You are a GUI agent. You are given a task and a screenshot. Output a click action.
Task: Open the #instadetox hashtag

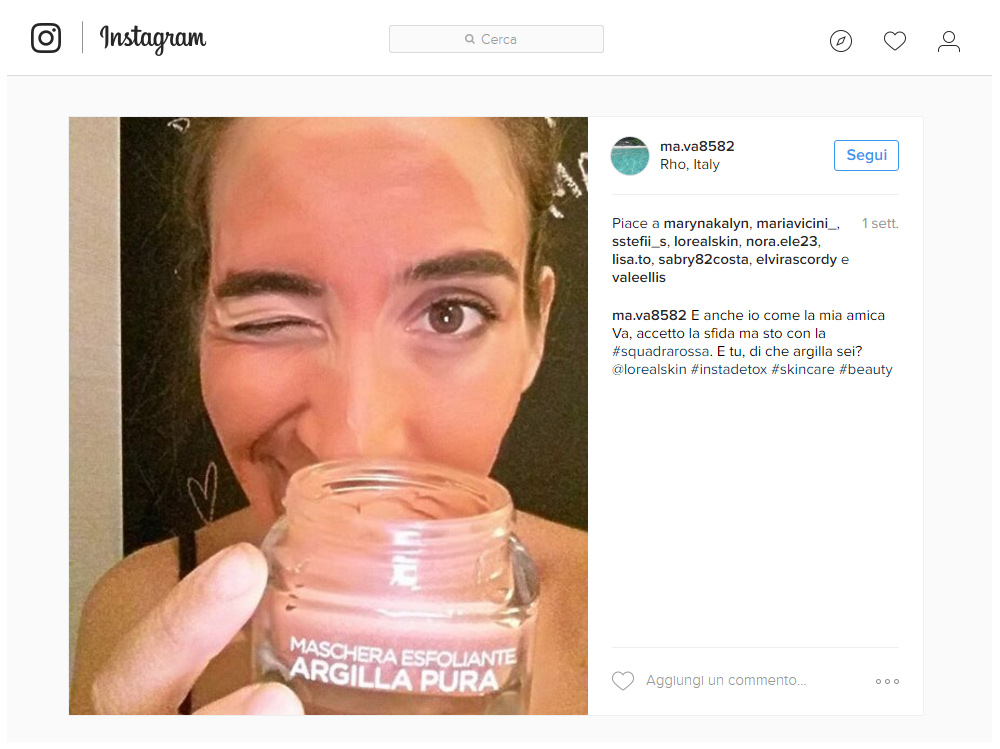coord(728,369)
